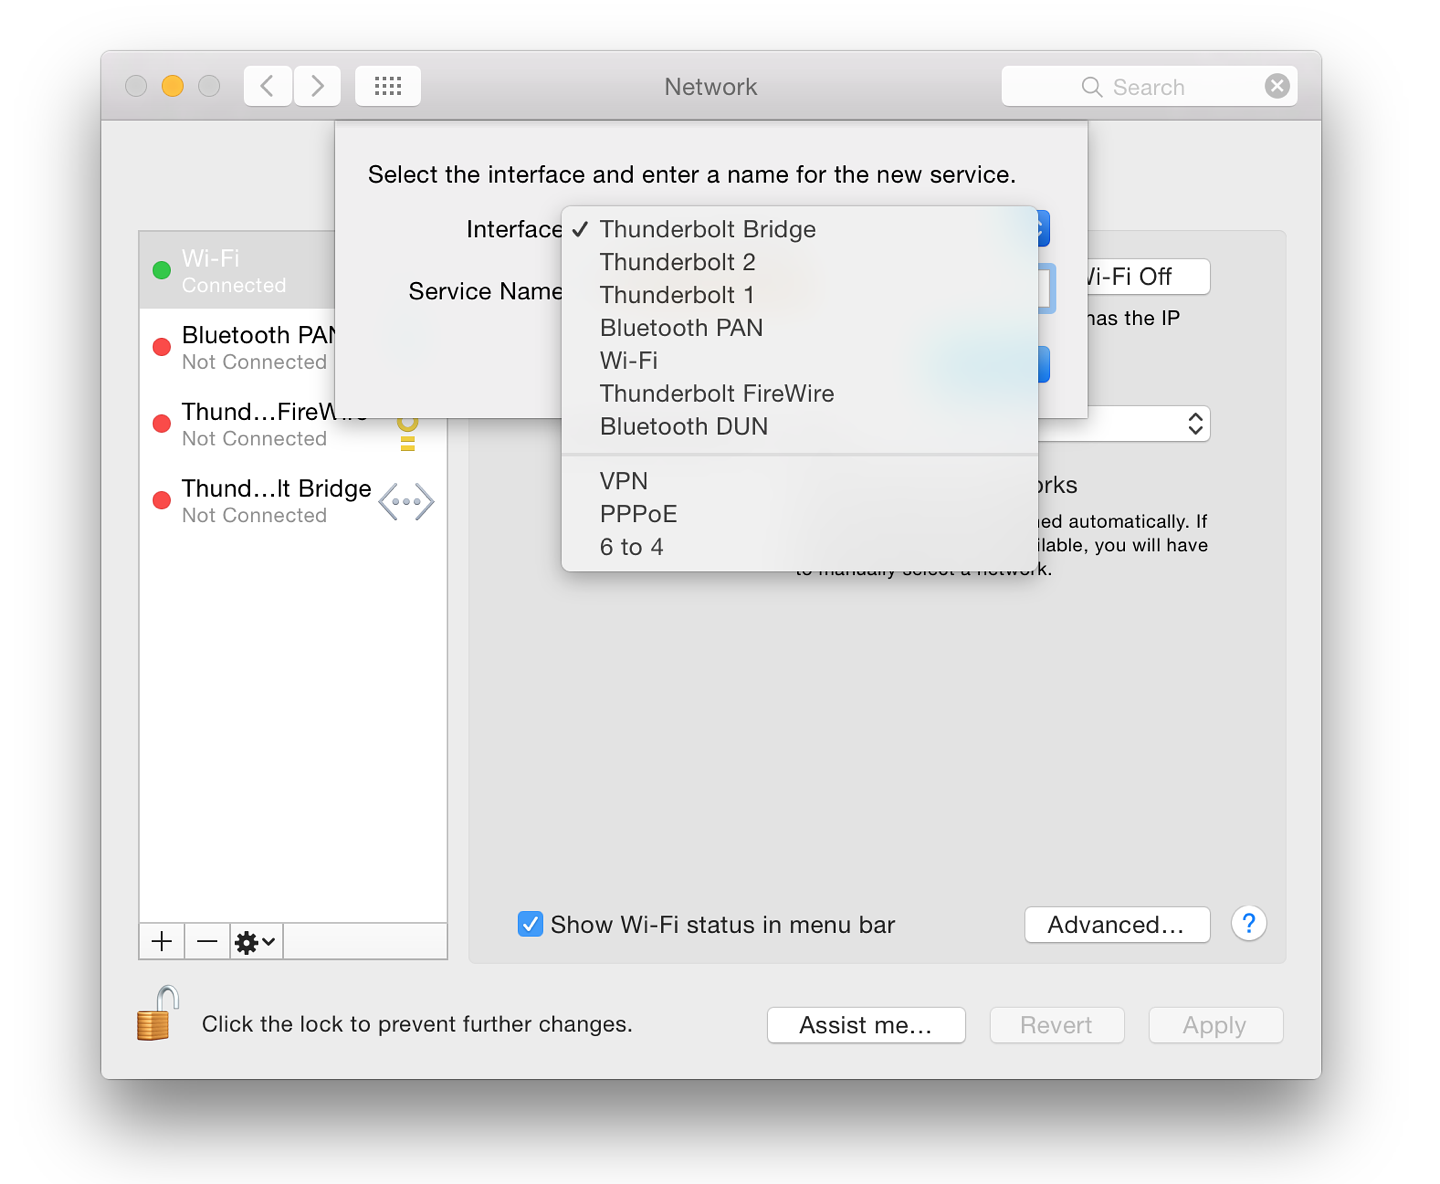Viewport: 1440px width, 1184px height.
Task: Click the Thunderbolt FireWire yellow icon
Action: (x=407, y=433)
